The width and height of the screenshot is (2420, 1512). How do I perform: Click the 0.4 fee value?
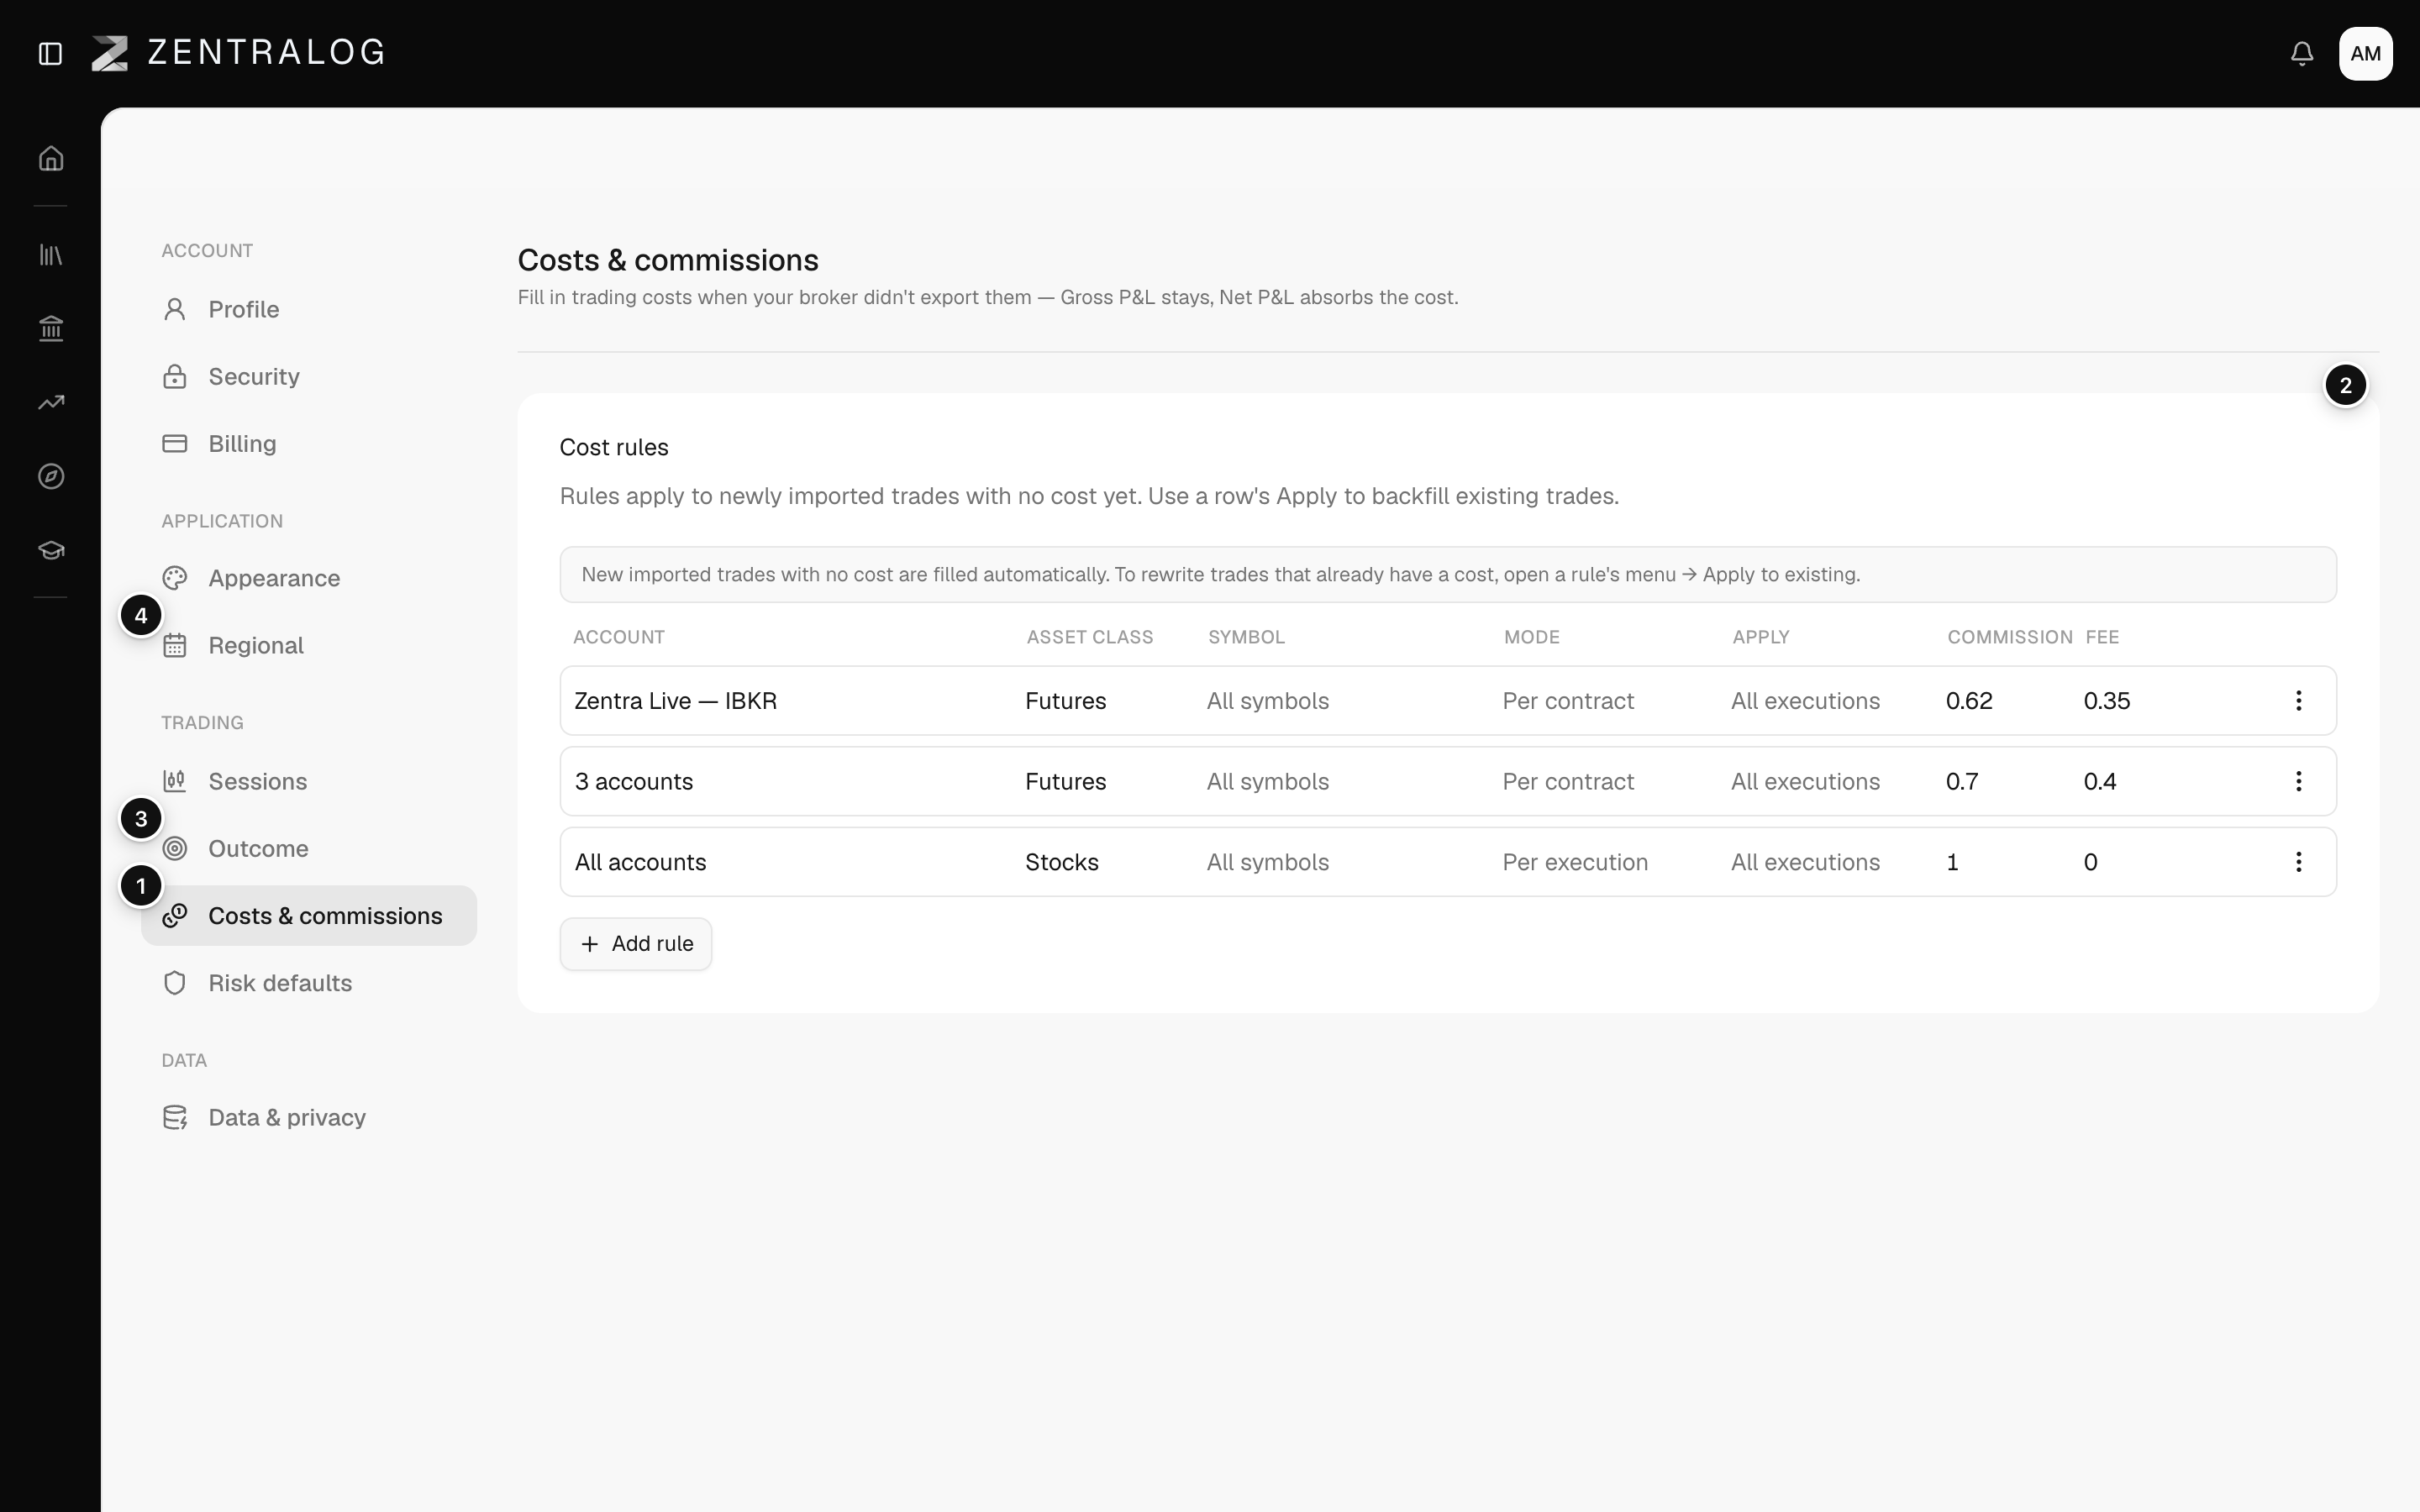pos(2100,781)
